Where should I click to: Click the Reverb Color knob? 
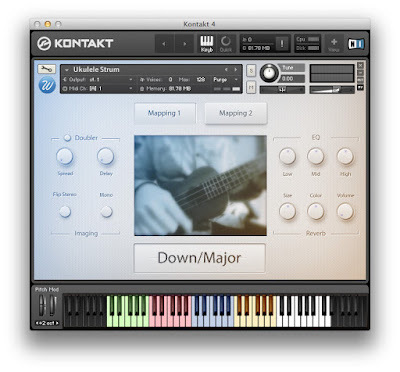[x=316, y=211]
